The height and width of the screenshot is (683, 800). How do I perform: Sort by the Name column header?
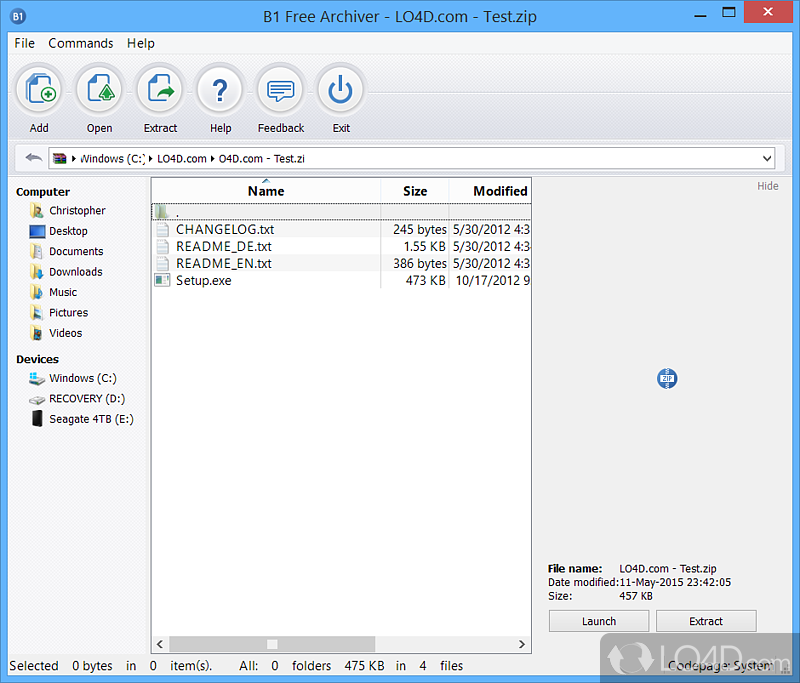[x=266, y=191]
